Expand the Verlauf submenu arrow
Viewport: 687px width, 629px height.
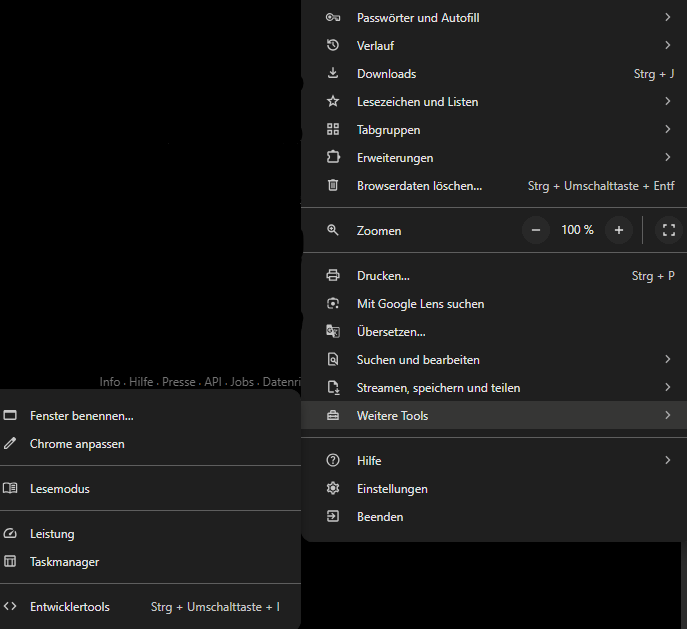667,45
